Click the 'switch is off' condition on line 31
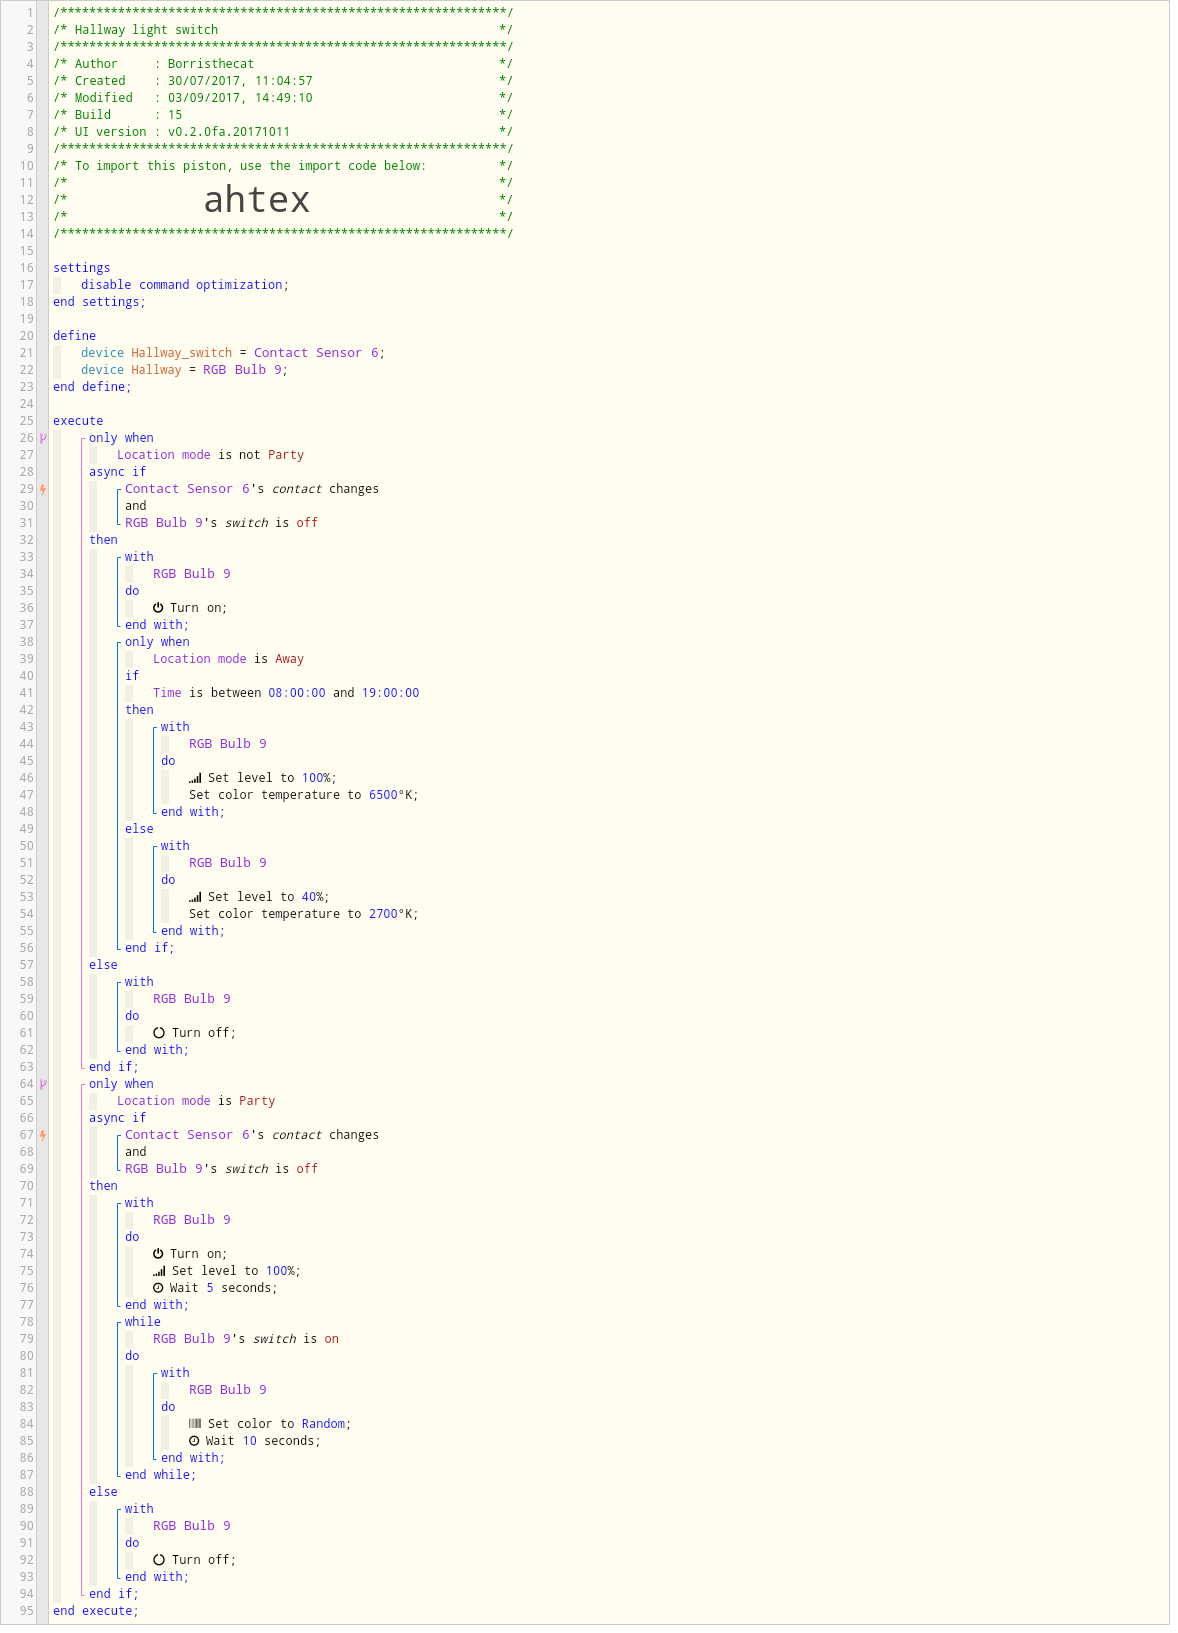The height and width of the screenshot is (1633, 1178). tap(221, 523)
